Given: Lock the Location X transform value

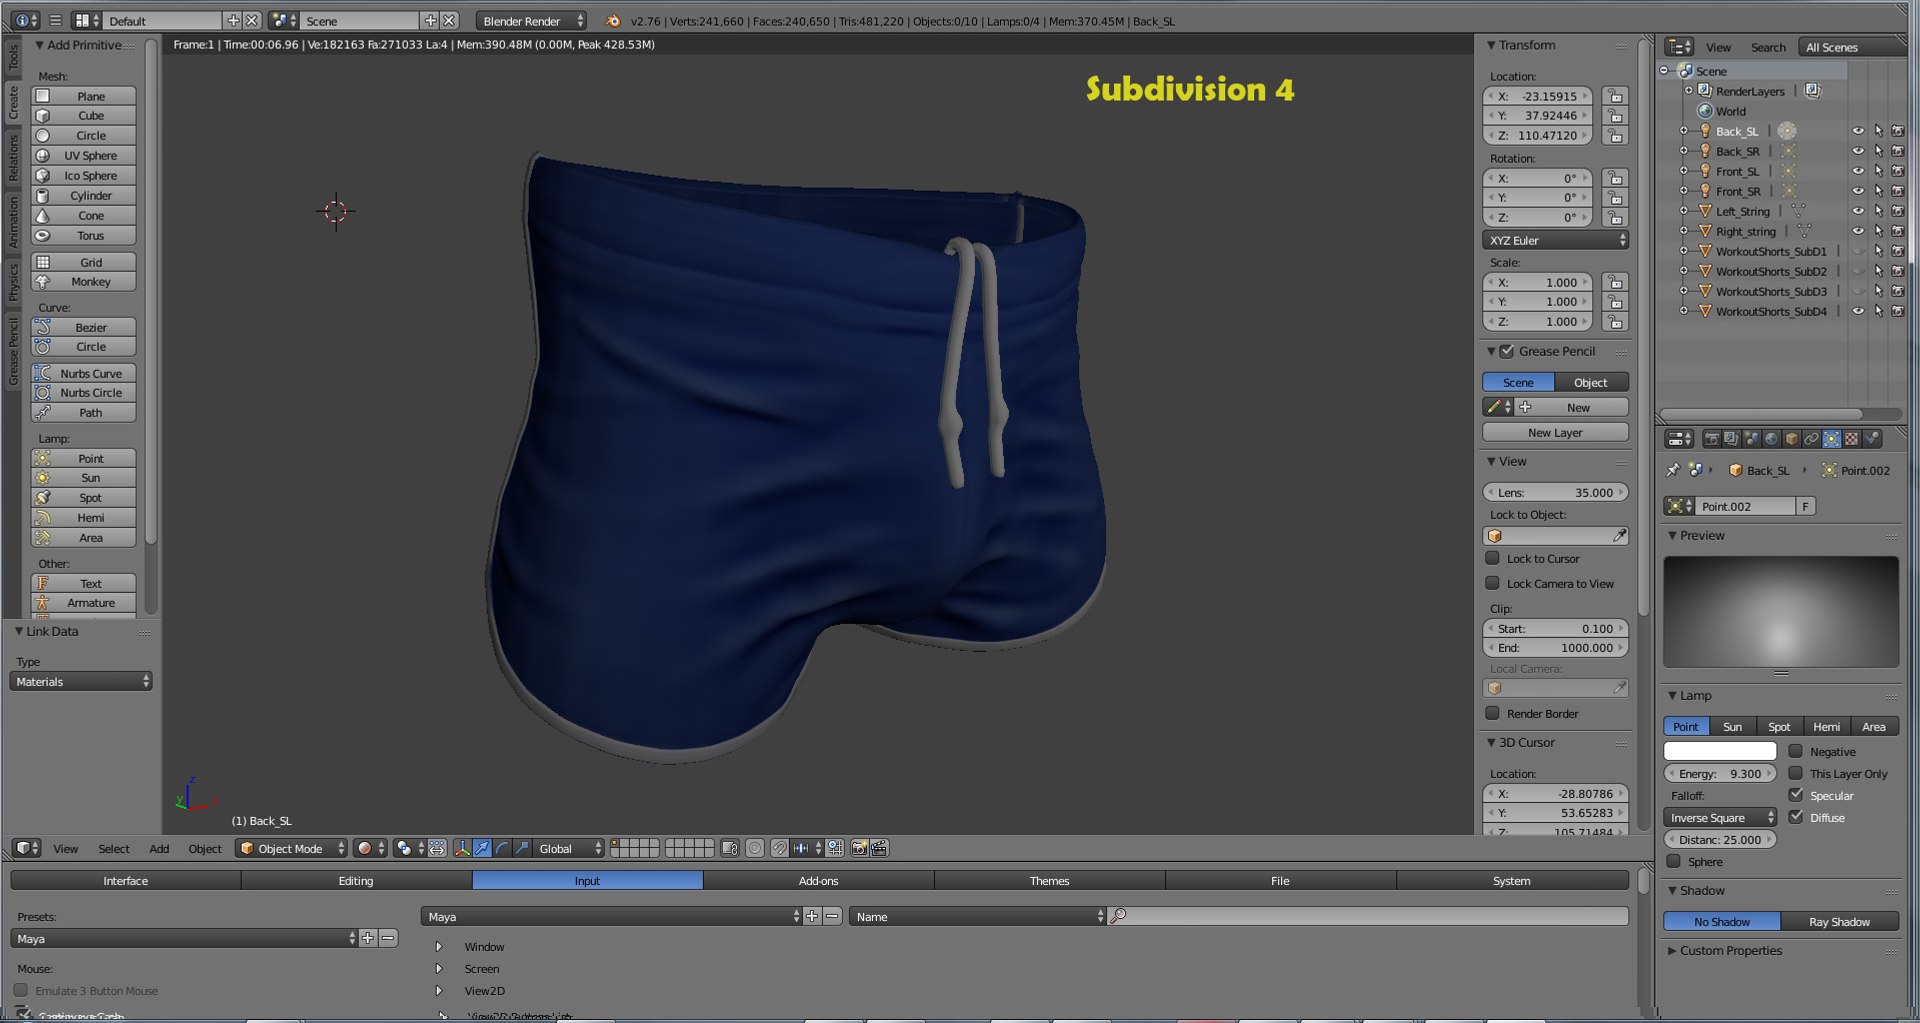Looking at the screenshot, I should pos(1614,96).
